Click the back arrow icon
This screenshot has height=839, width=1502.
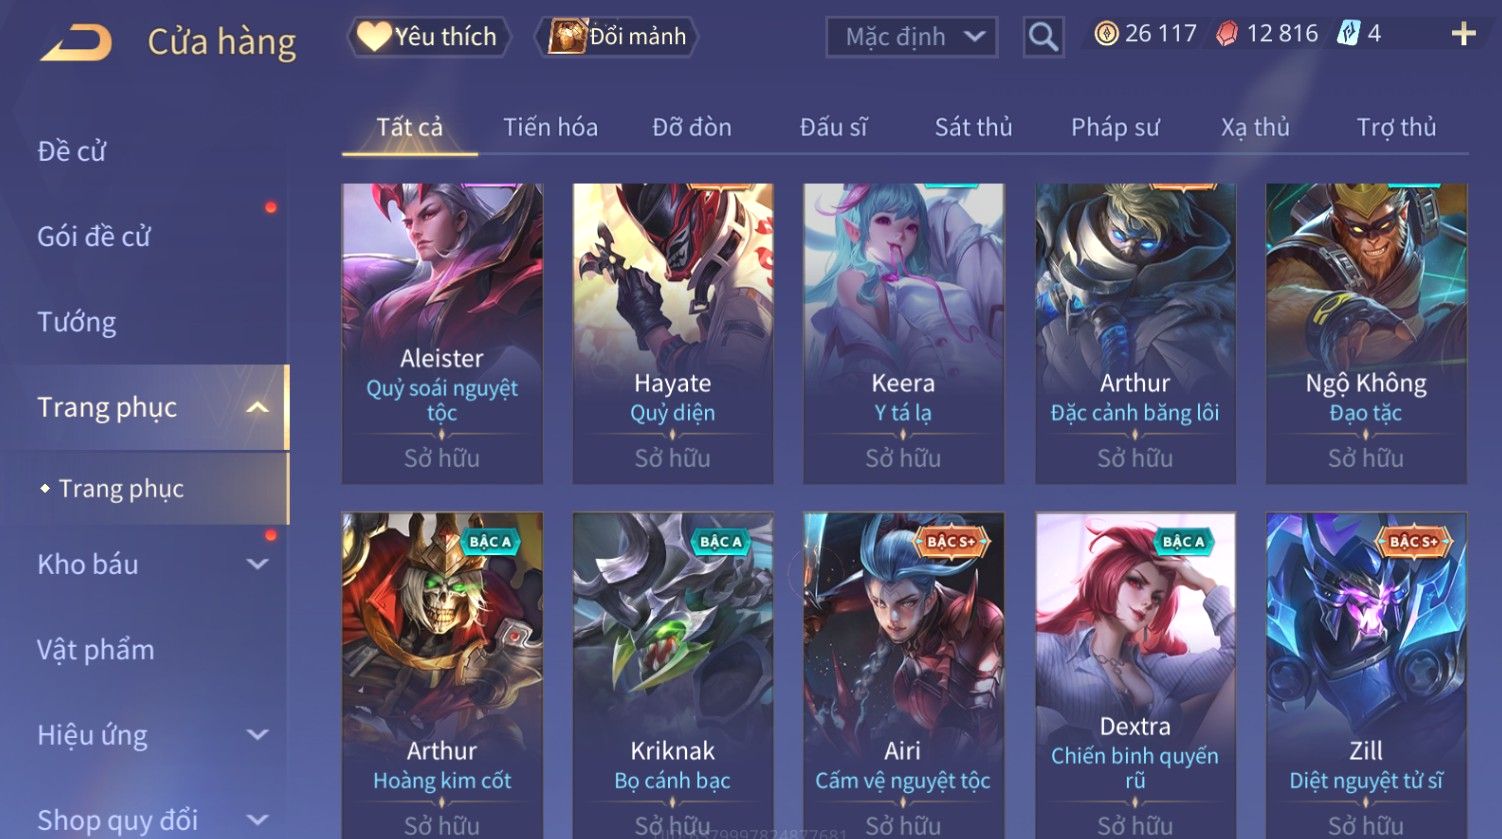(76, 43)
